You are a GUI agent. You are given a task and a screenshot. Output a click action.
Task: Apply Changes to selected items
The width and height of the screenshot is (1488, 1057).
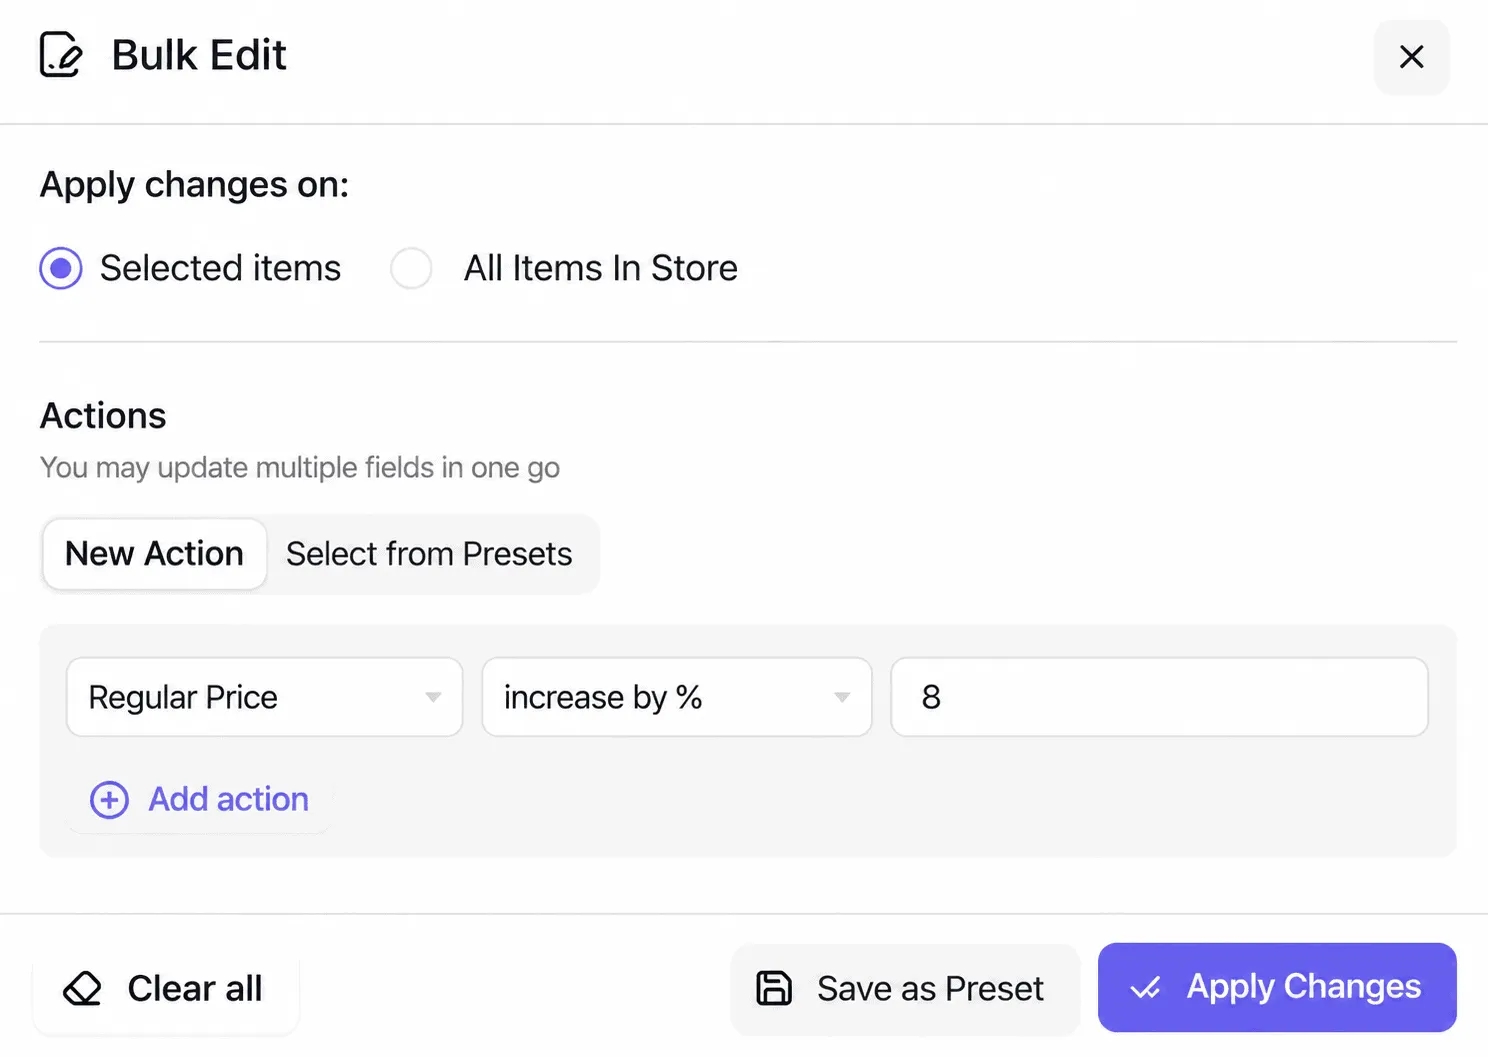pos(1277,987)
